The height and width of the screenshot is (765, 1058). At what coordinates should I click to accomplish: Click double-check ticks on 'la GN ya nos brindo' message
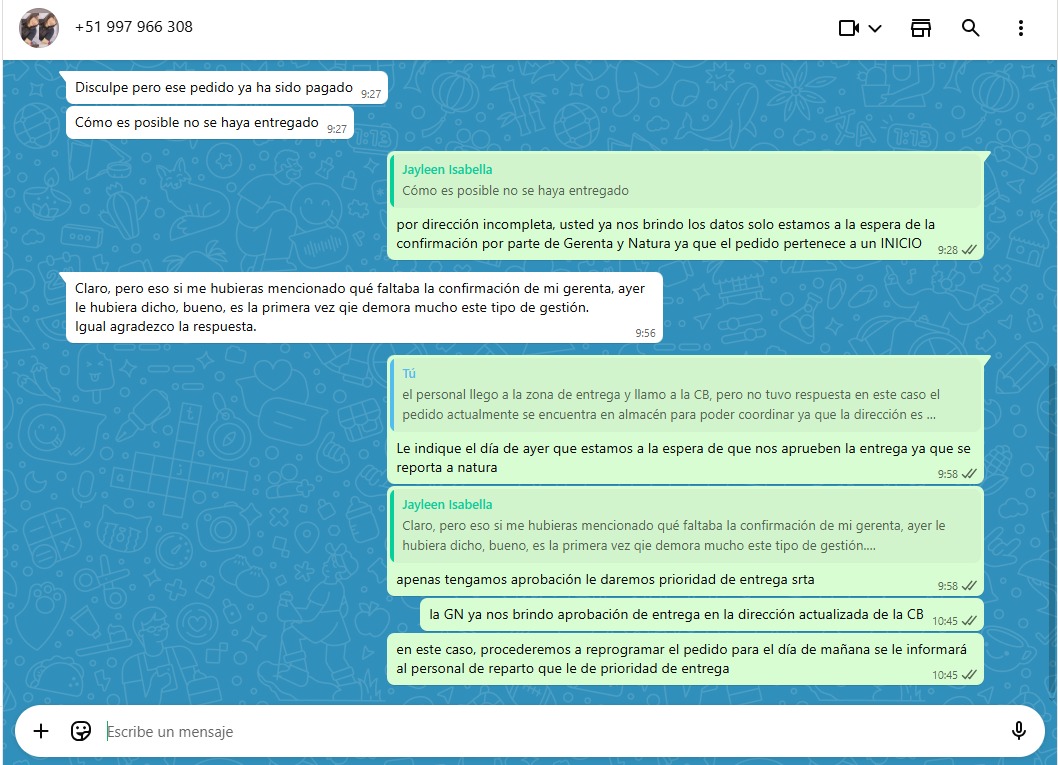click(x=969, y=621)
